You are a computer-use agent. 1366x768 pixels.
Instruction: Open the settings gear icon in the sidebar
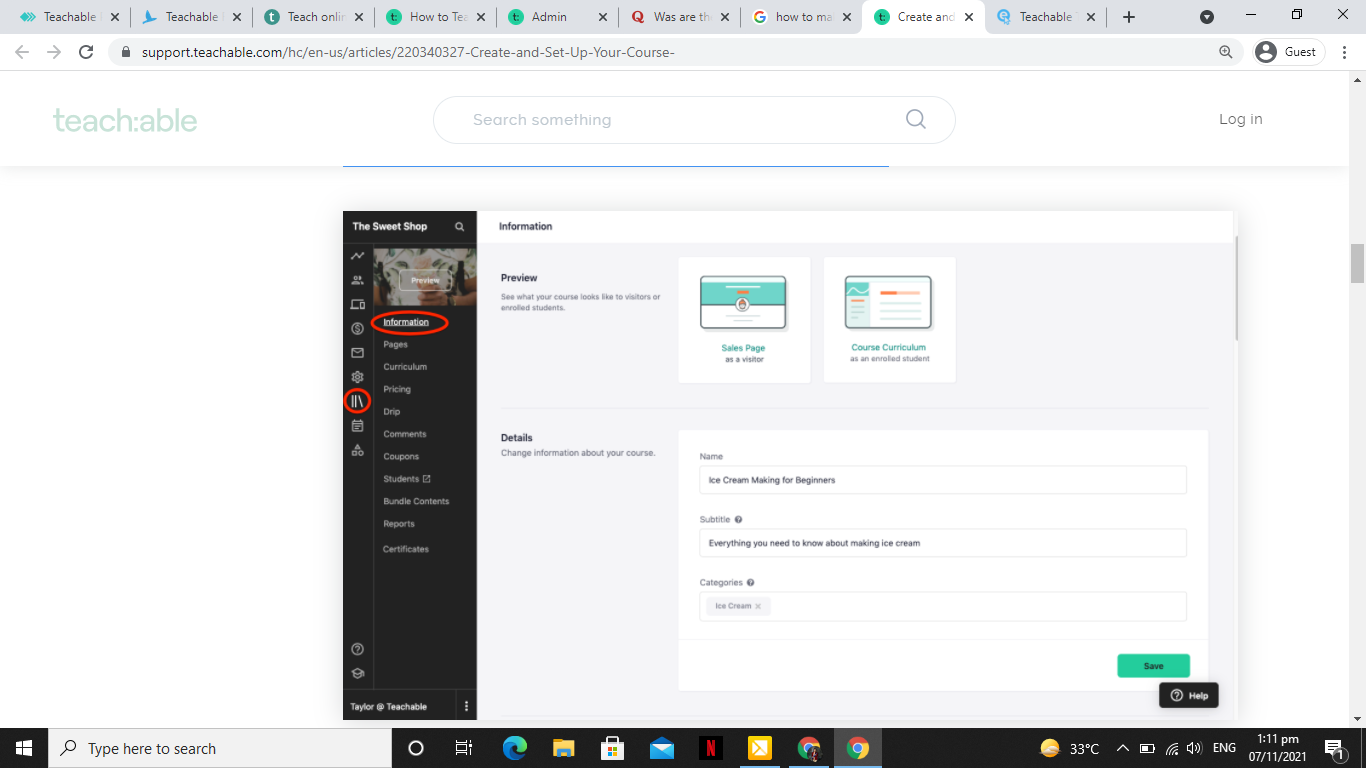(357, 377)
